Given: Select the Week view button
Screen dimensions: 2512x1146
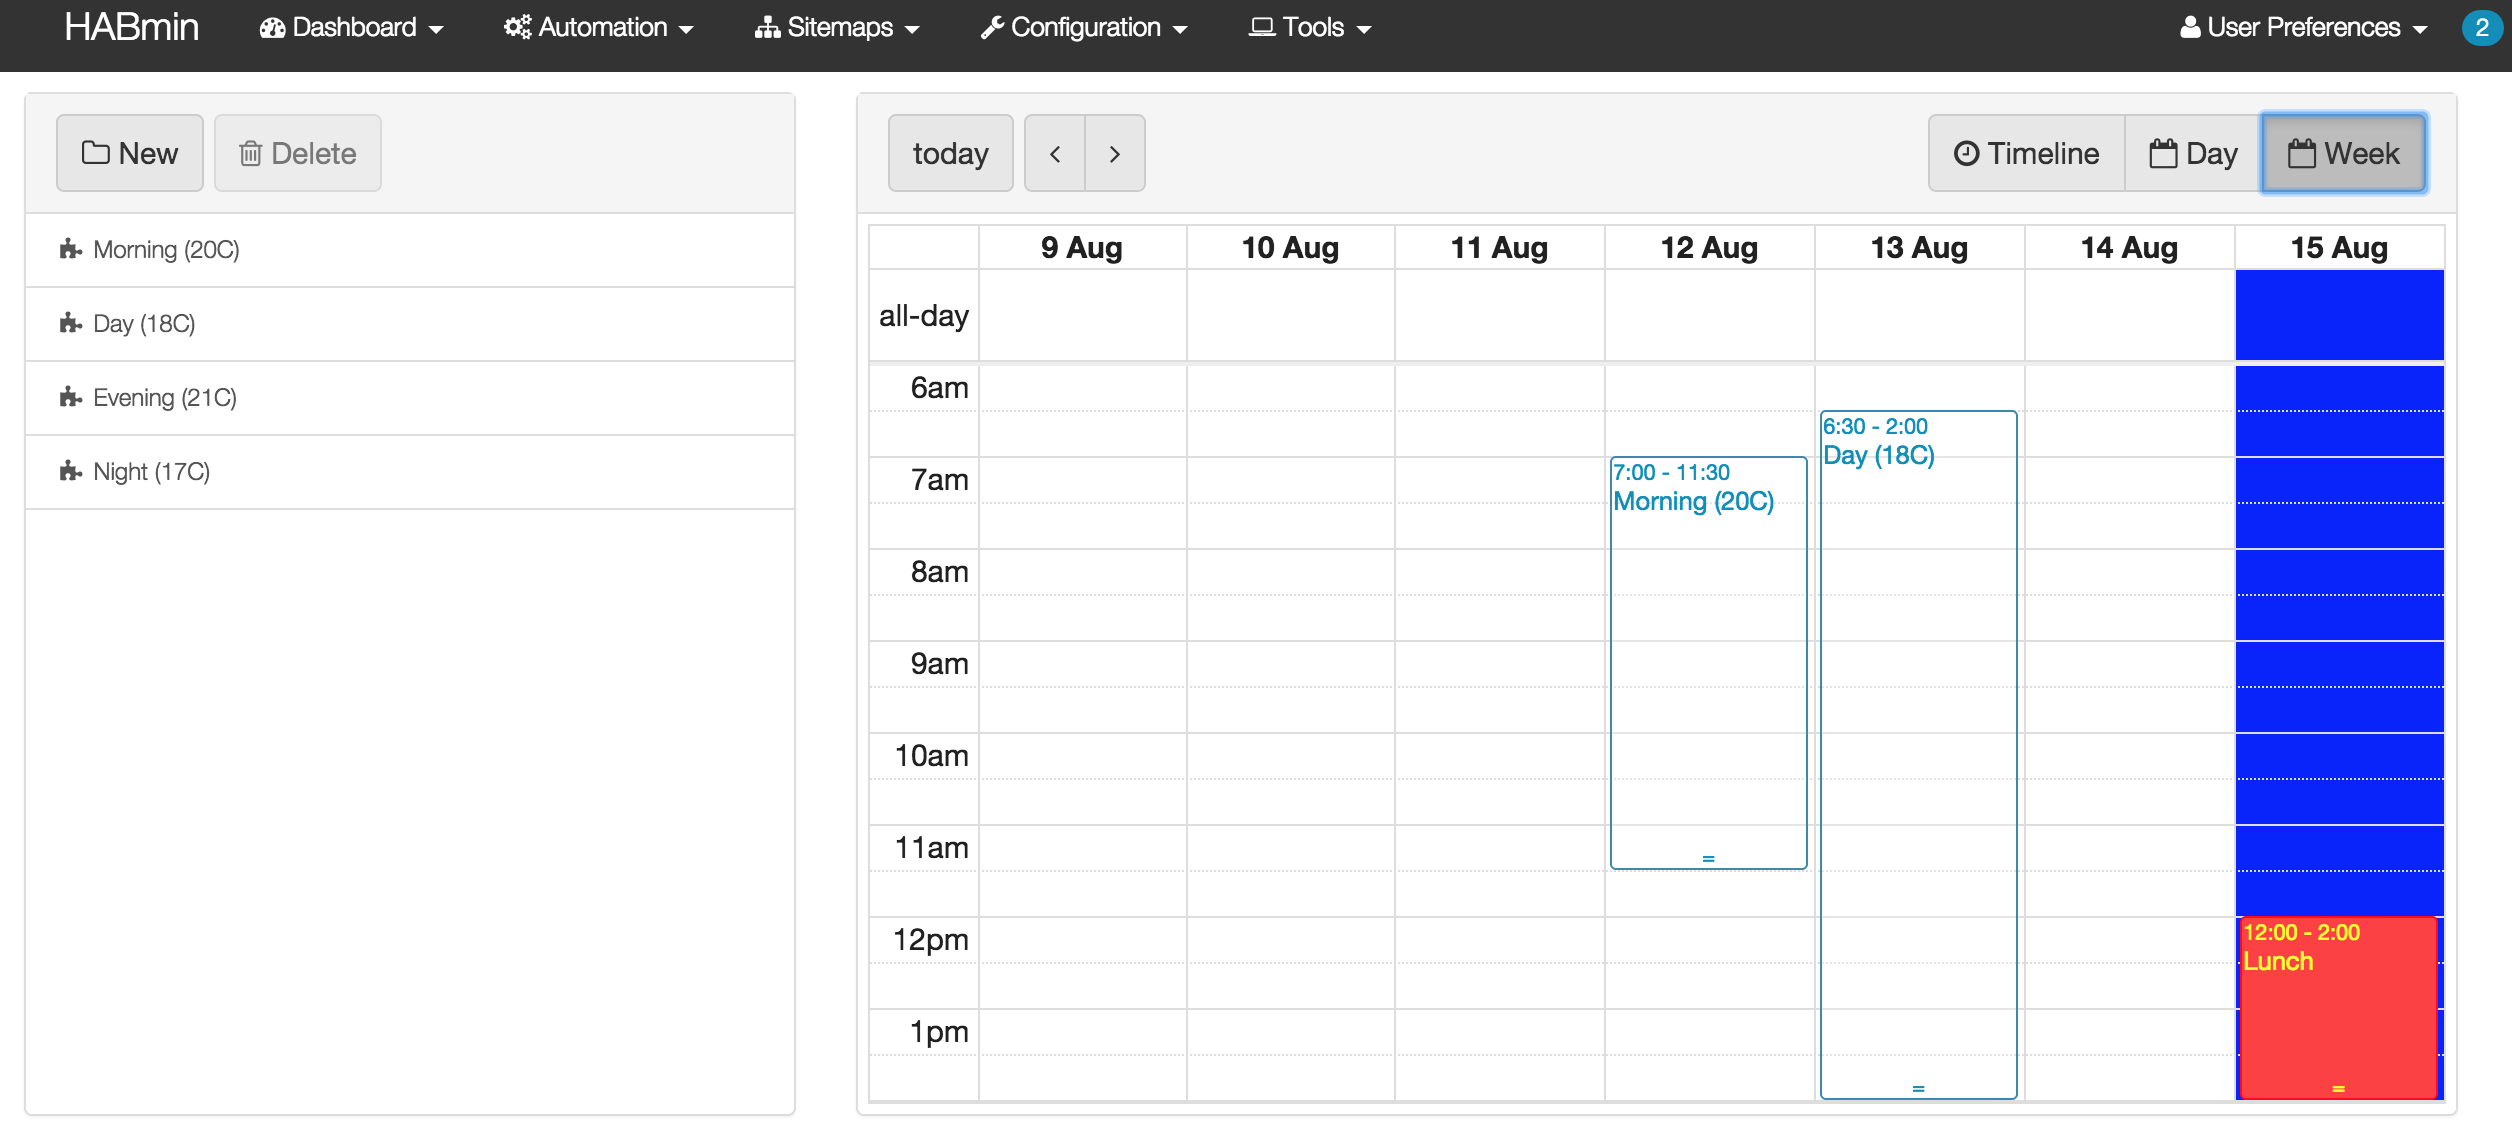Looking at the screenshot, I should pyautogui.click(x=2343, y=154).
